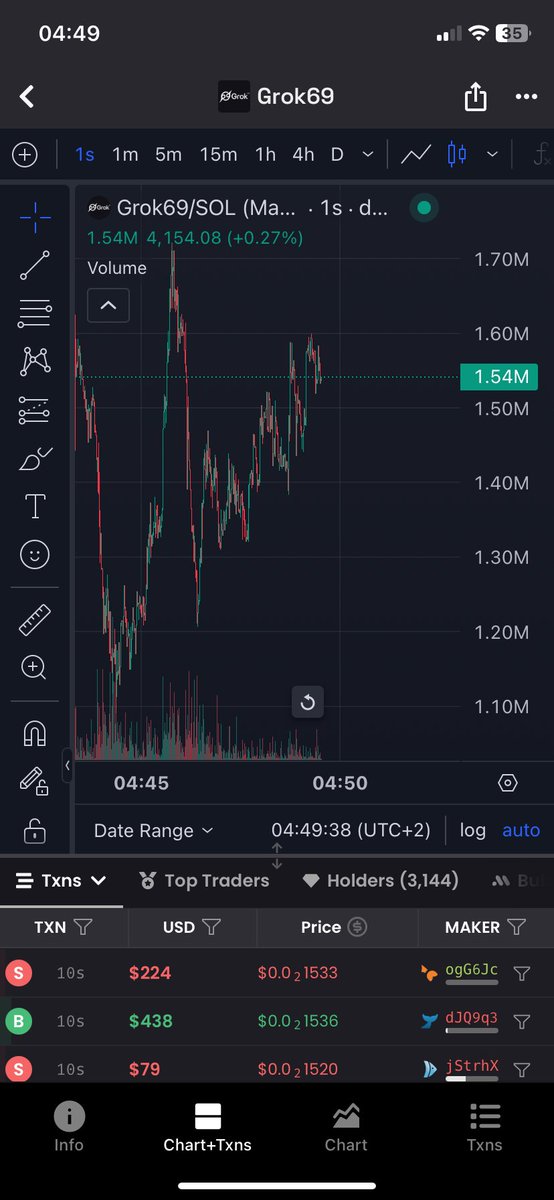554x1200 pixels.
Task: Filter by MAKER column funnel
Action: coord(516,928)
